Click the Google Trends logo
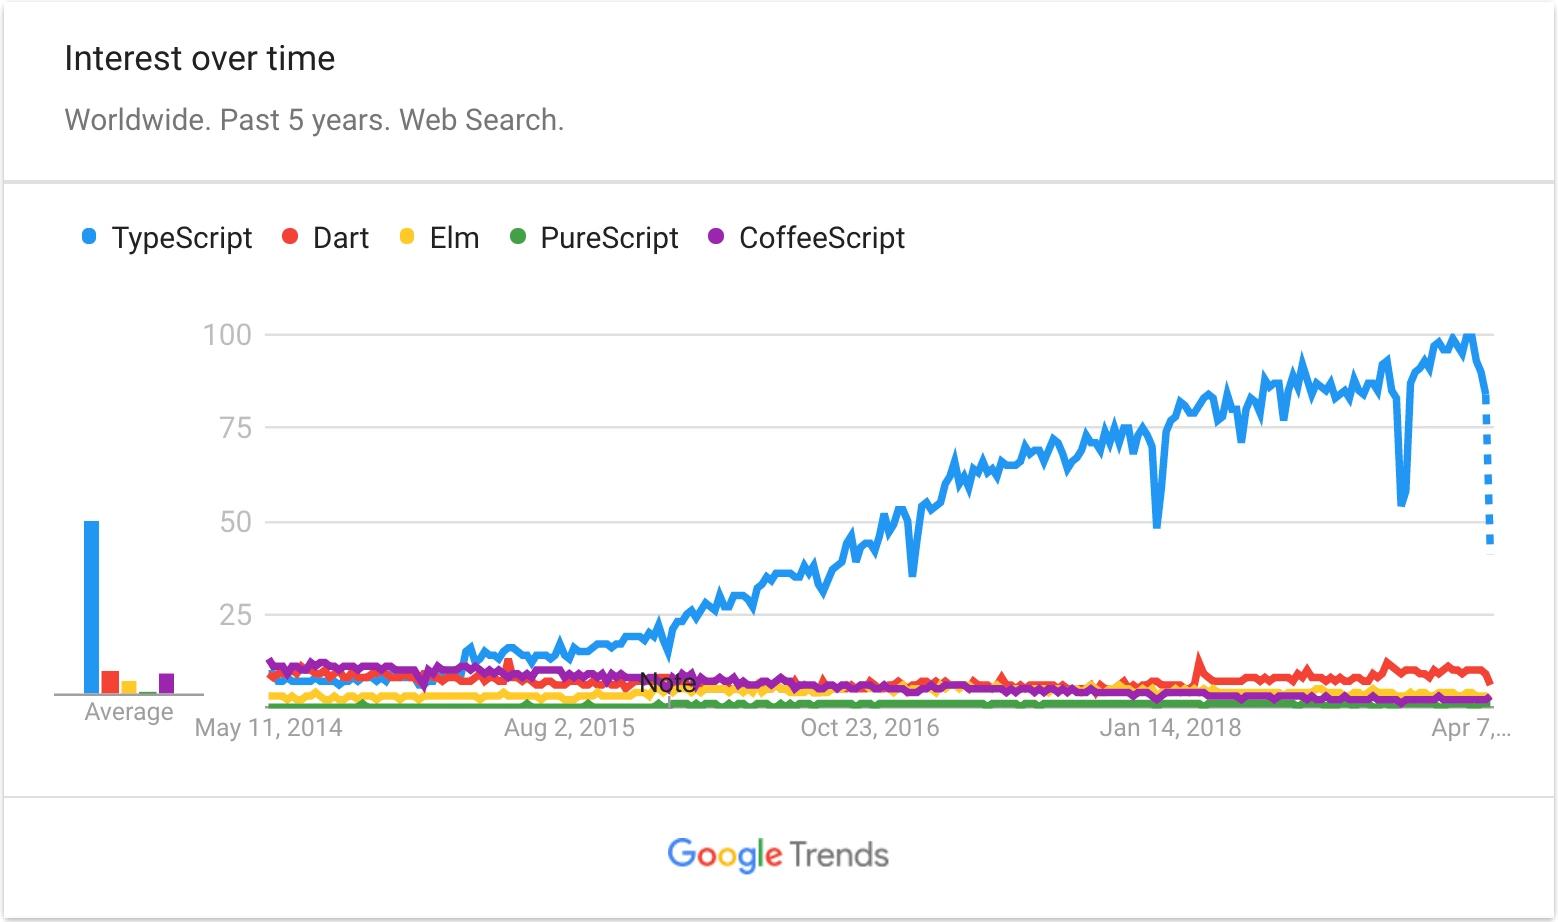1558x922 pixels. [778, 855]
